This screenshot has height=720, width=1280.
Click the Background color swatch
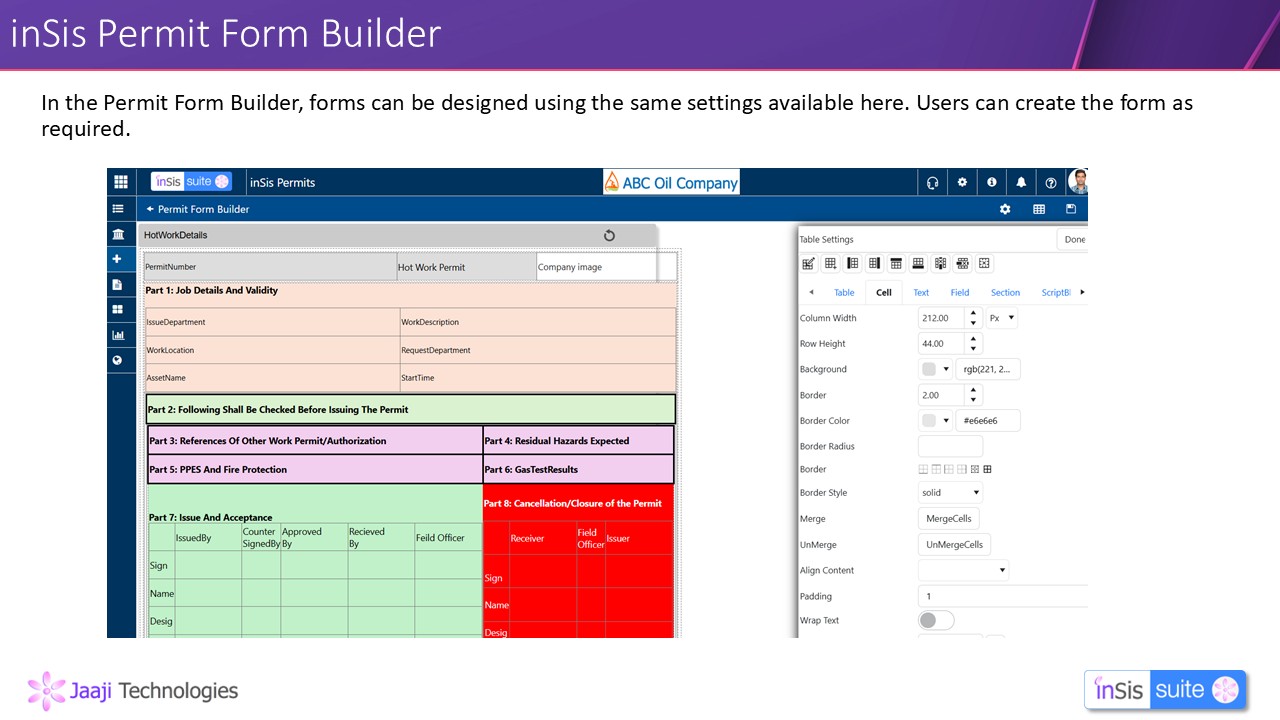point(930,370)
